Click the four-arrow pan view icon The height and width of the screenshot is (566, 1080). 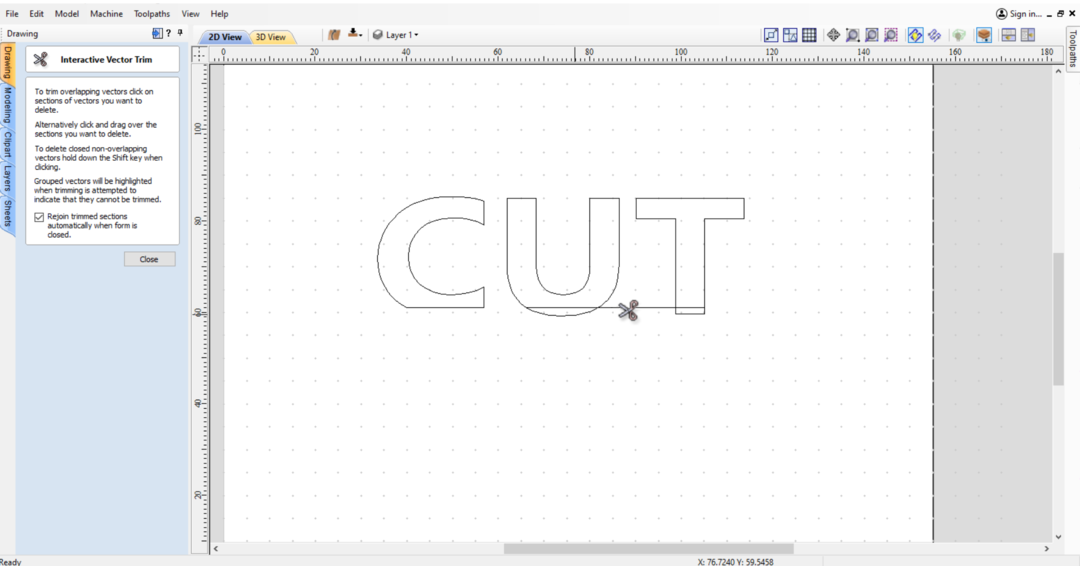click(833, 35)
